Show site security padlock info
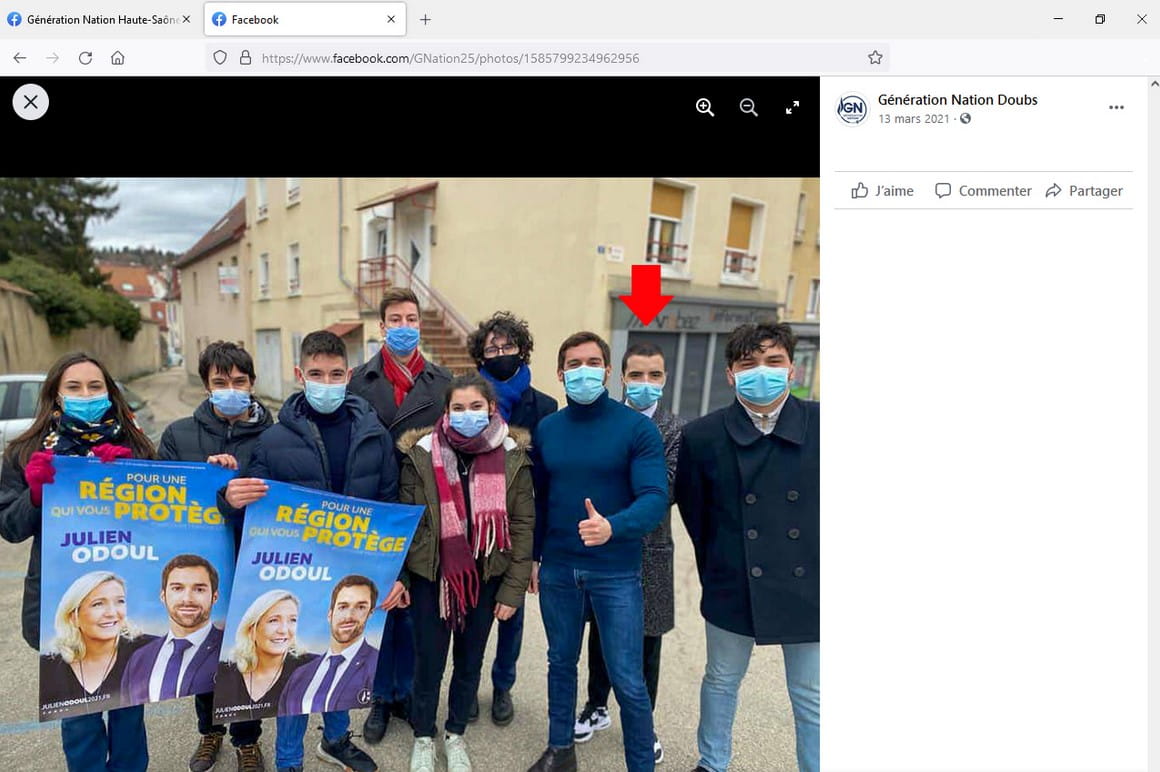The image size is (1160, 772). pos(246,58)
